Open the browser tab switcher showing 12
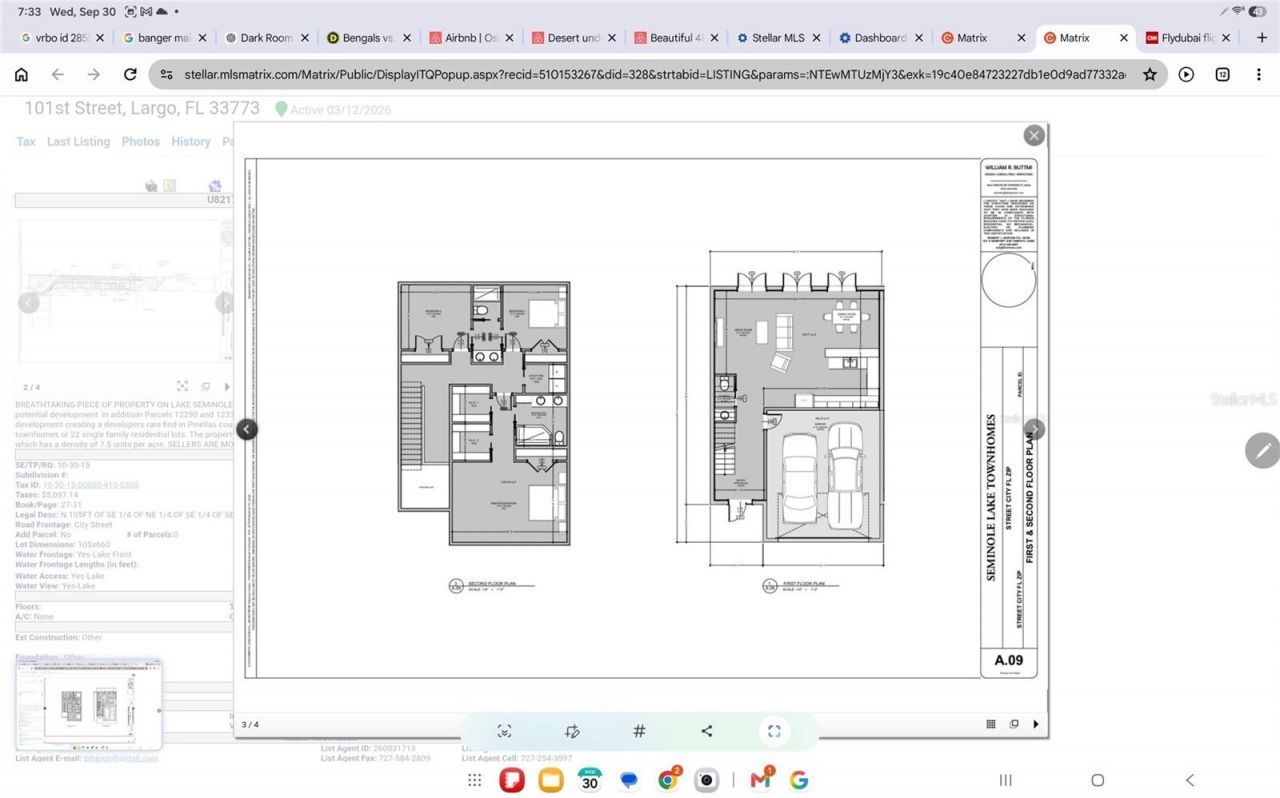 coord(1222,74)
